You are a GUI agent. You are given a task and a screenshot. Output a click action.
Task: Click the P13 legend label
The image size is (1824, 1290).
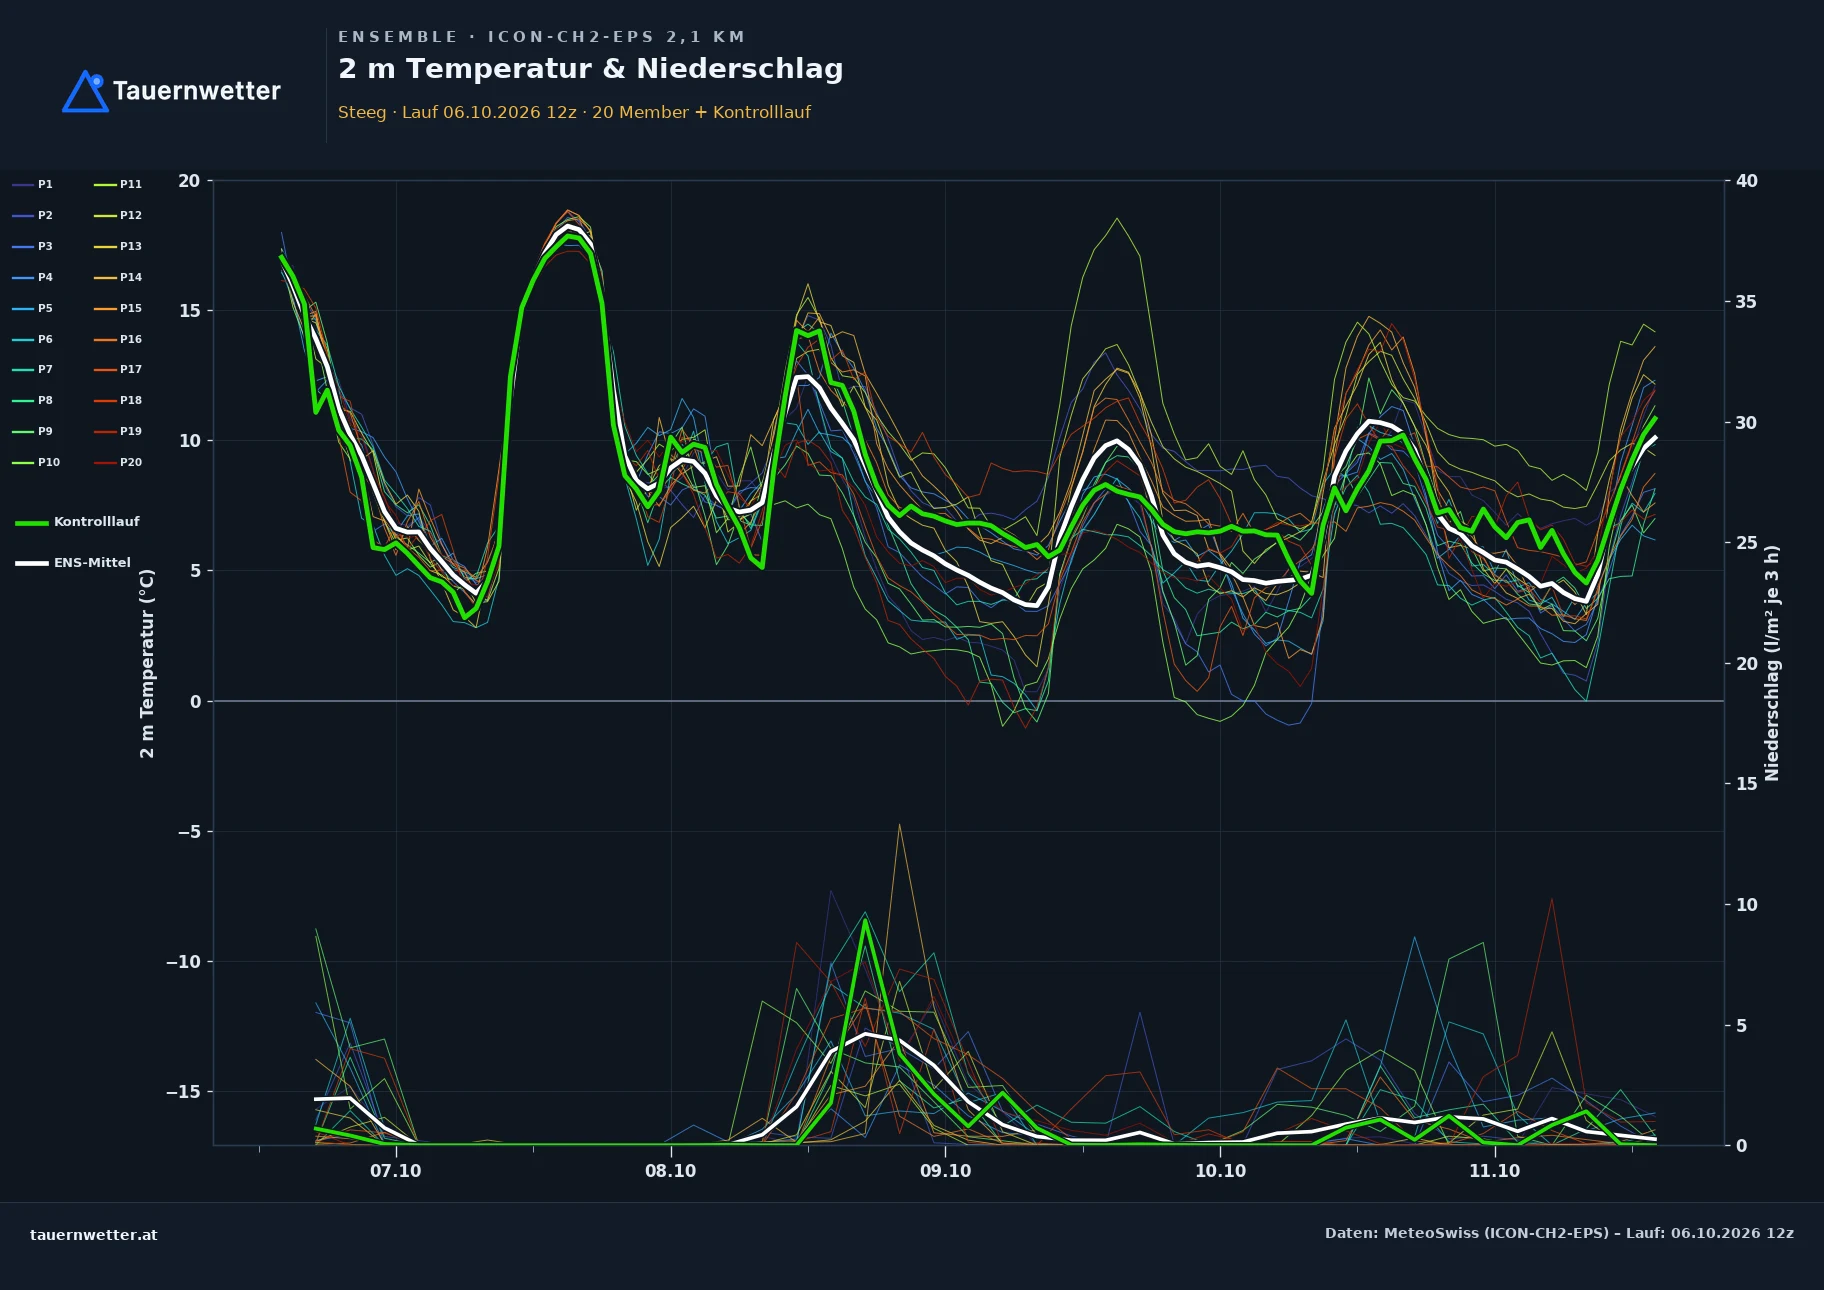(131, 246)
